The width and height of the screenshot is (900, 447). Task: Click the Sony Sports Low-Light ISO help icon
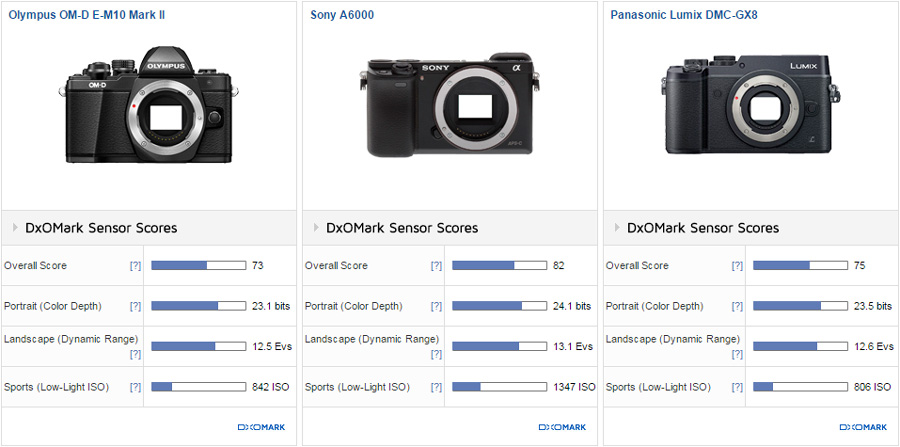(x=436, y=387)
